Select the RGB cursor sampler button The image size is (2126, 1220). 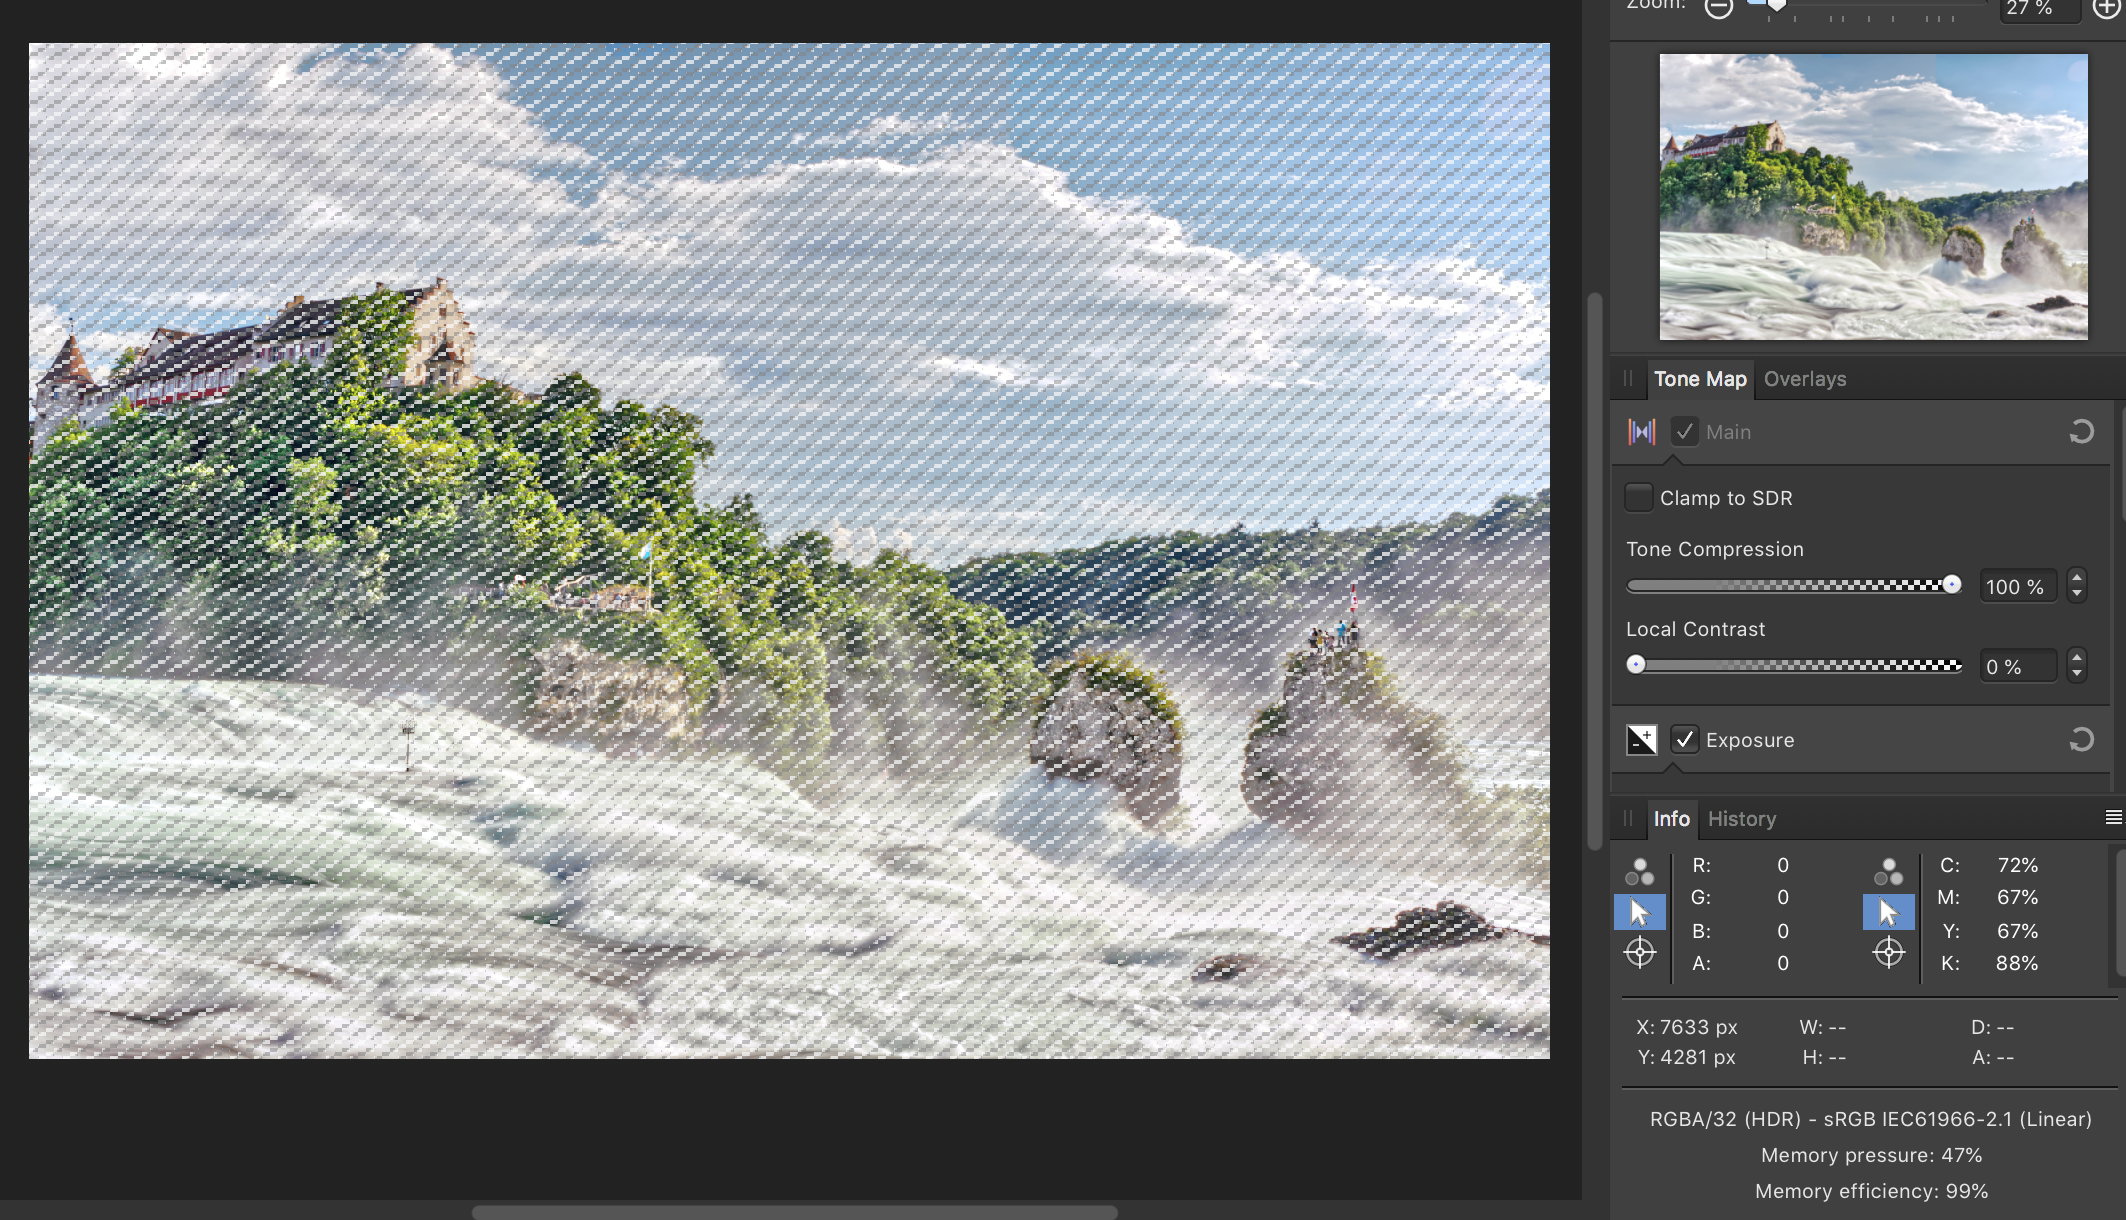coord(1640,912)
